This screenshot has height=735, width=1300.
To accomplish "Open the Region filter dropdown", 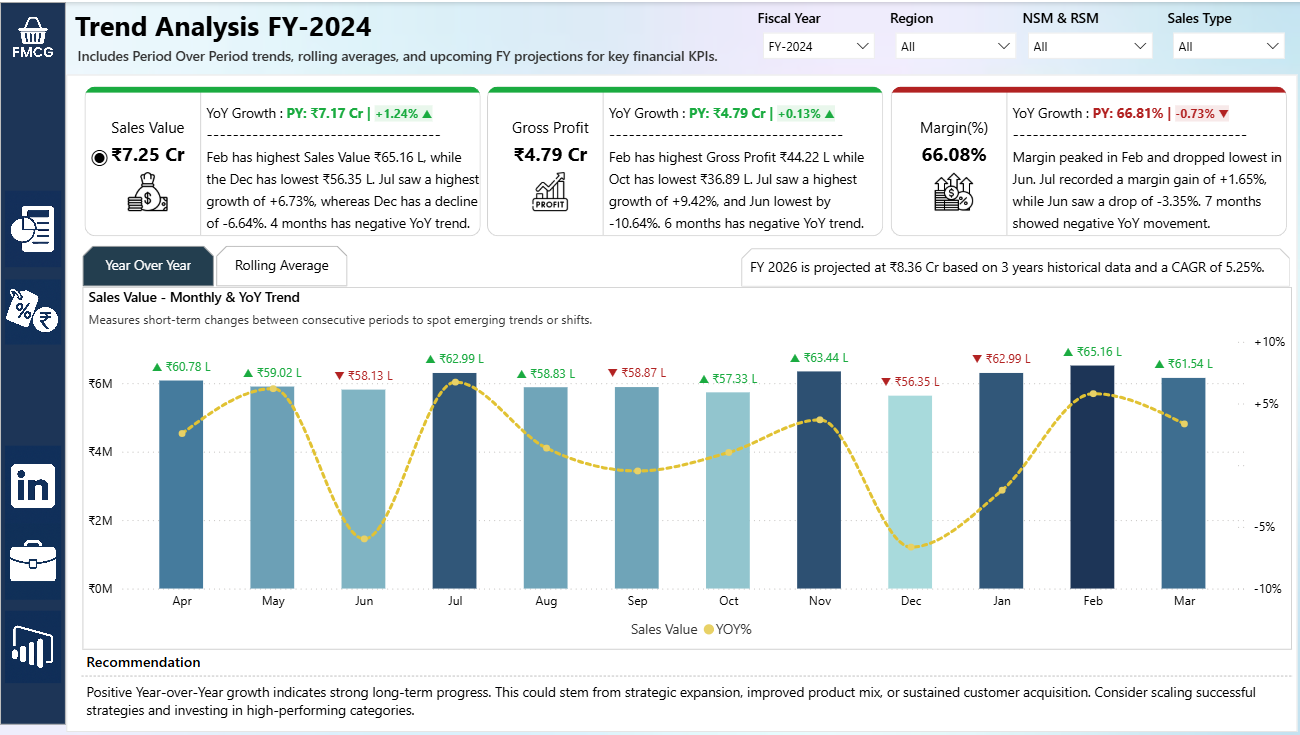I will [x=956, y=46].
